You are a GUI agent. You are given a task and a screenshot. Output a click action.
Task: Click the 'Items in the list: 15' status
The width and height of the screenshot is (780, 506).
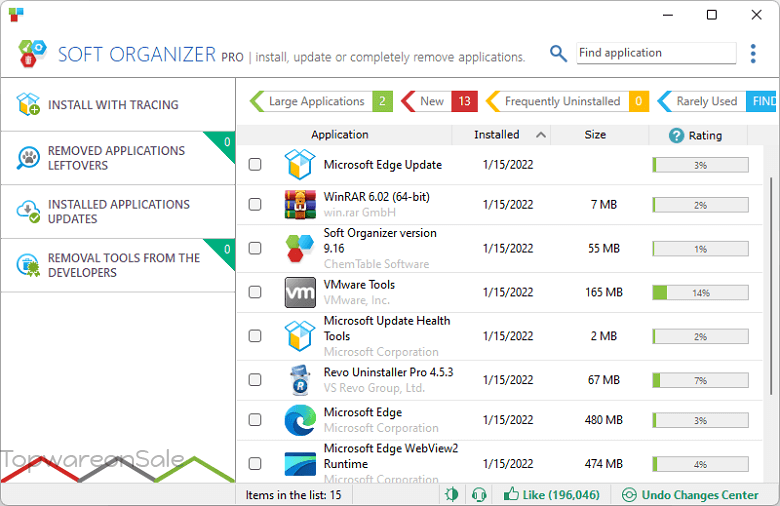point(293,495)
